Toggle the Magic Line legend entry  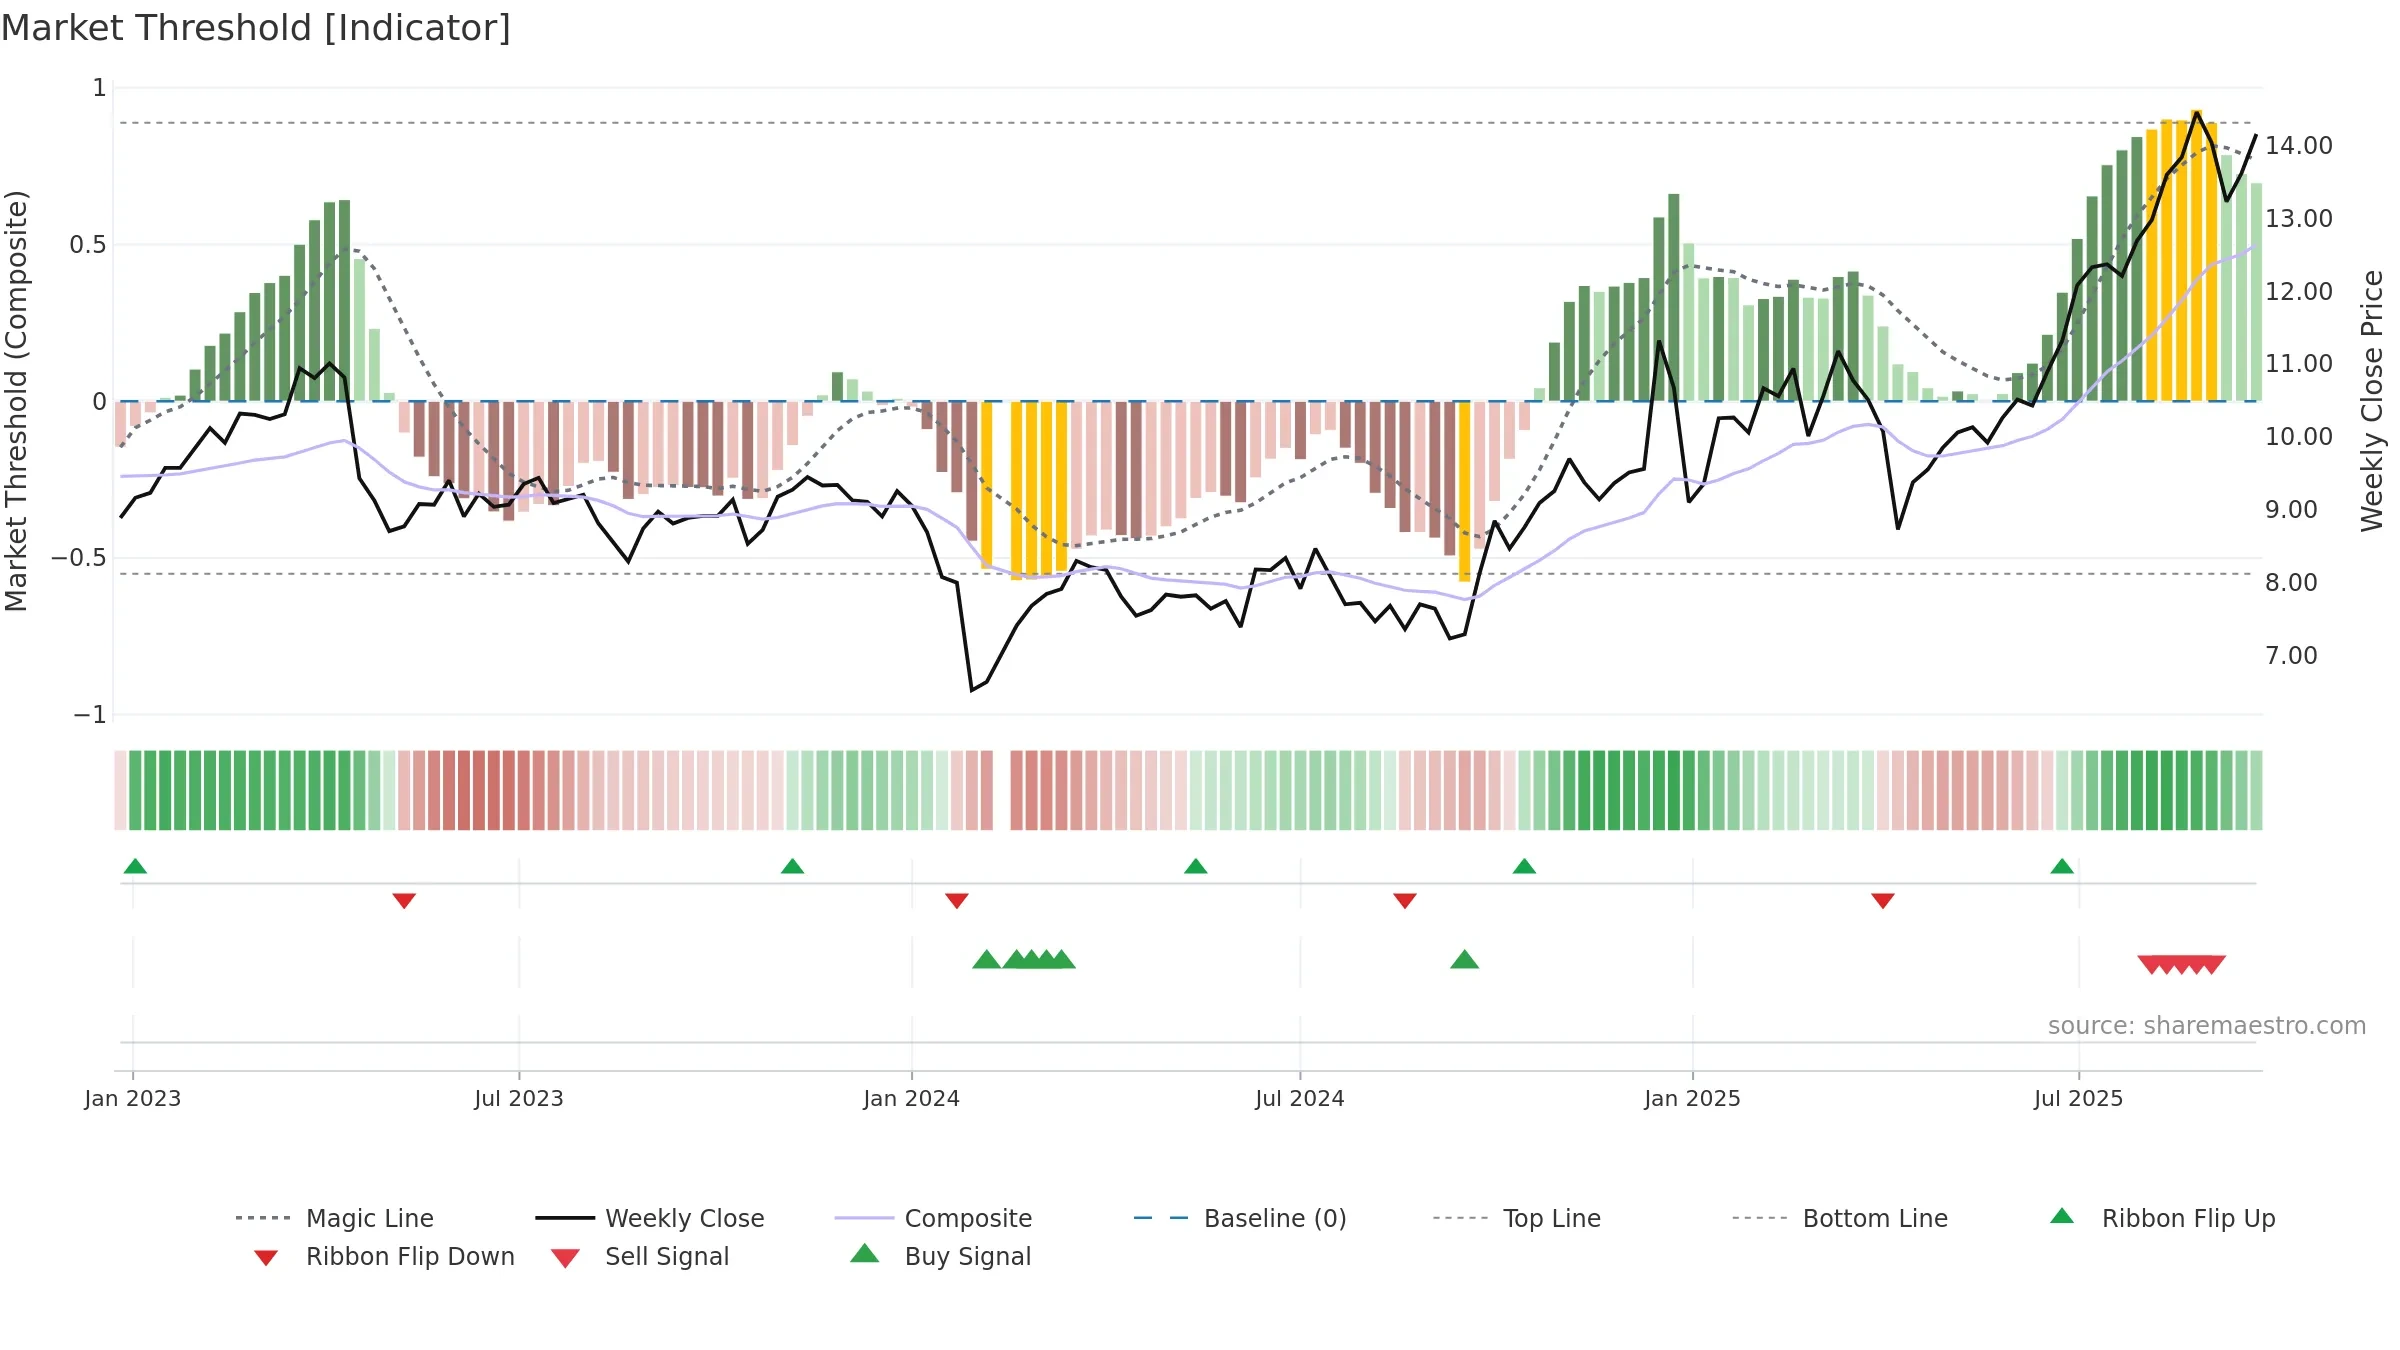click(x=335, y=1218)
